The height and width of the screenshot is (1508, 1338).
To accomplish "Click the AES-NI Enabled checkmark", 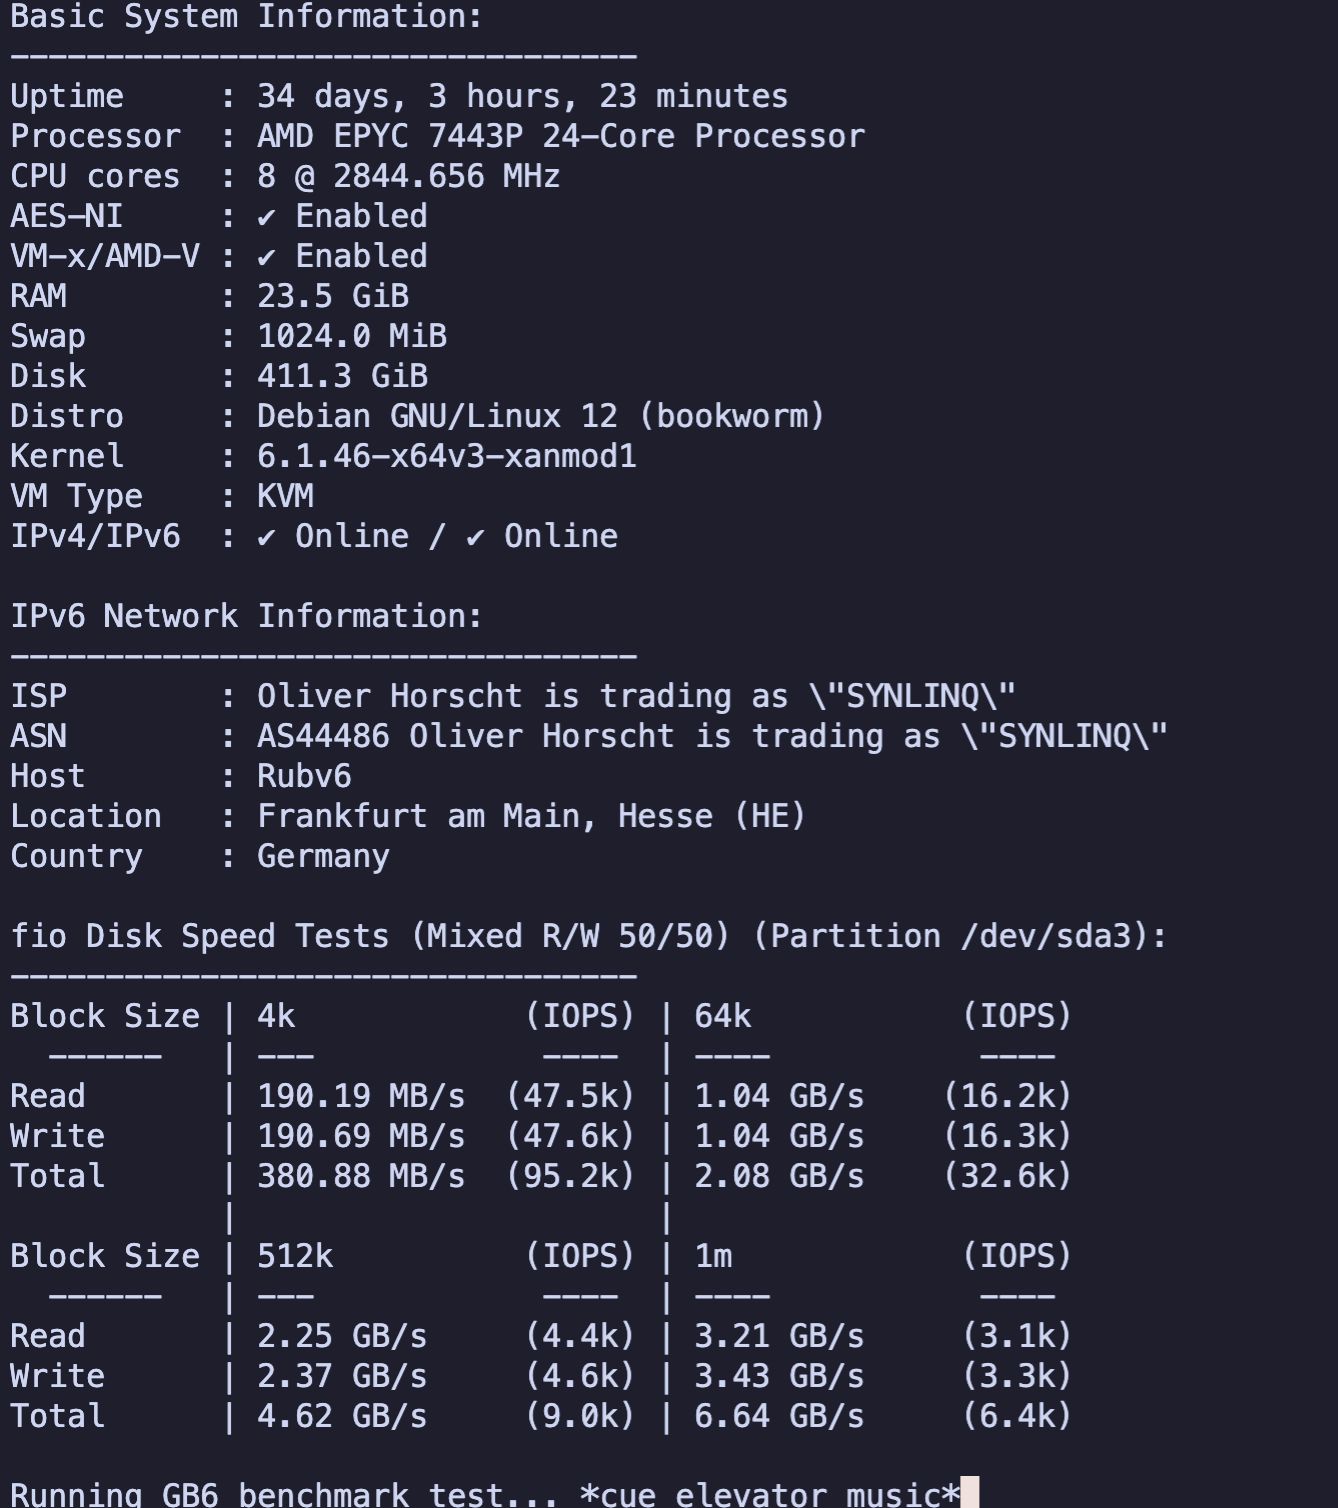I will [x=266, y=217].
